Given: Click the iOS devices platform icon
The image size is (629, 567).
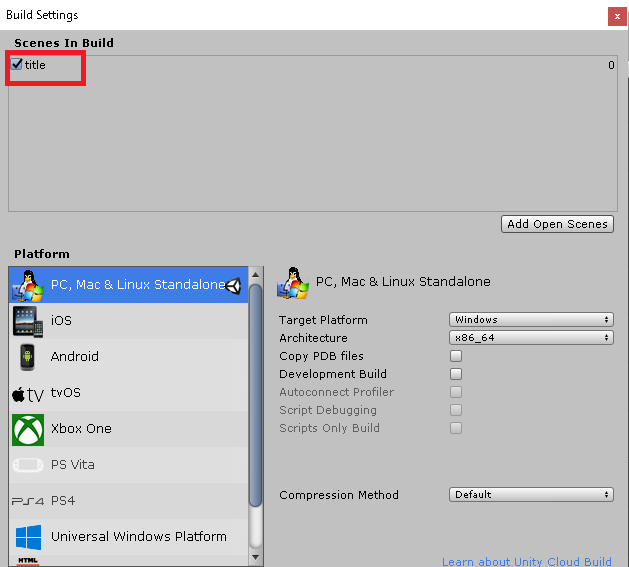Looking at the screenshot, I should [28, 321].
